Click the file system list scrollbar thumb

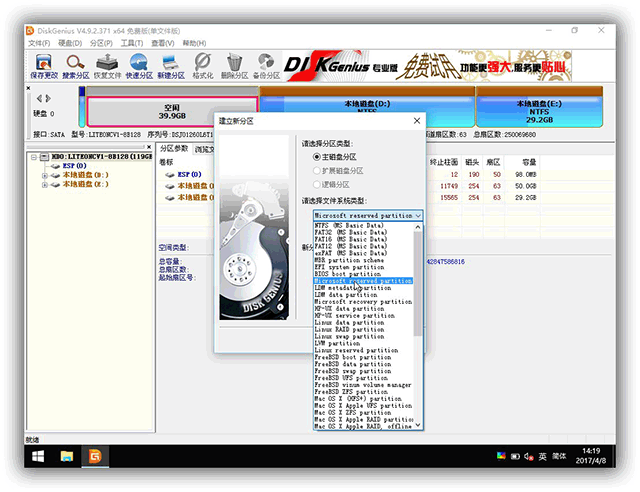click(418, 284)
